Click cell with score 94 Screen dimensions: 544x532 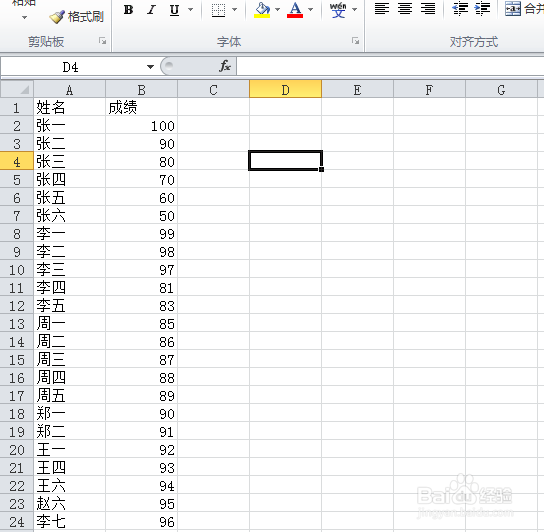coord(141,485)
